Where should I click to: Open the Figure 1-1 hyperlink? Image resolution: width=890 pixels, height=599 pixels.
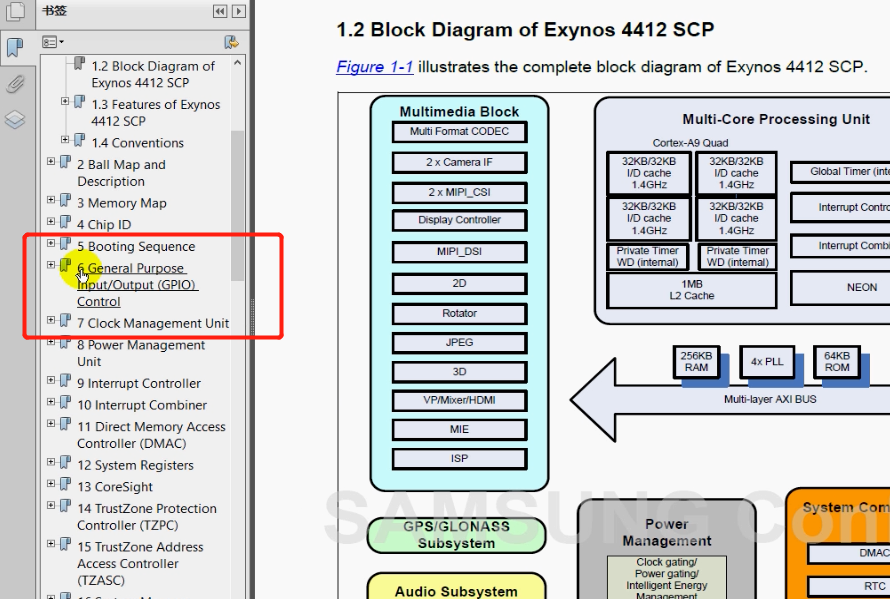click(374, 67)
